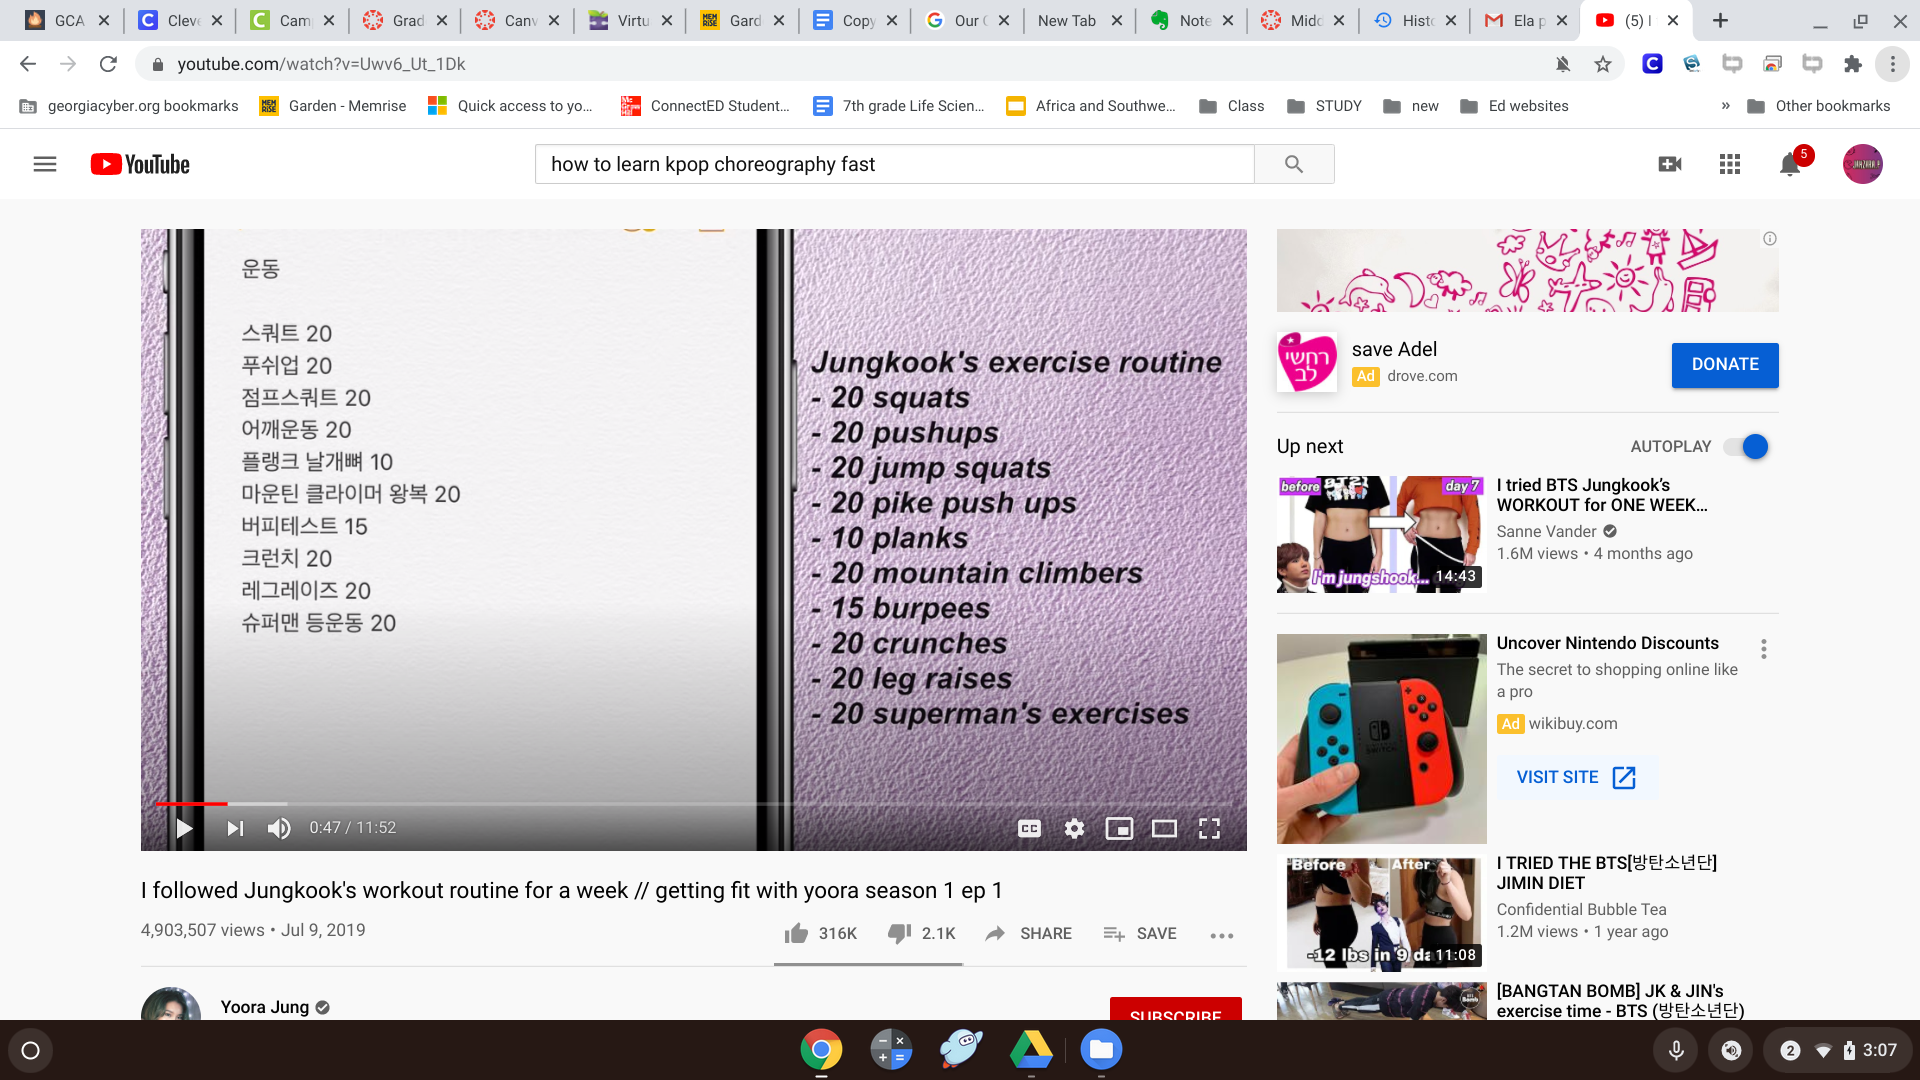
Task: Open the YouTube hamburger guide menu
Action: [45, 164]
